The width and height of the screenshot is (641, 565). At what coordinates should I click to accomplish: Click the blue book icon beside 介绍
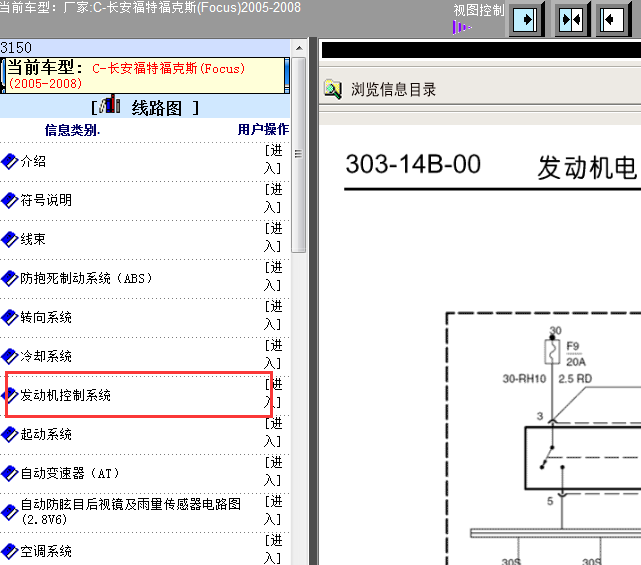point(9,161)
